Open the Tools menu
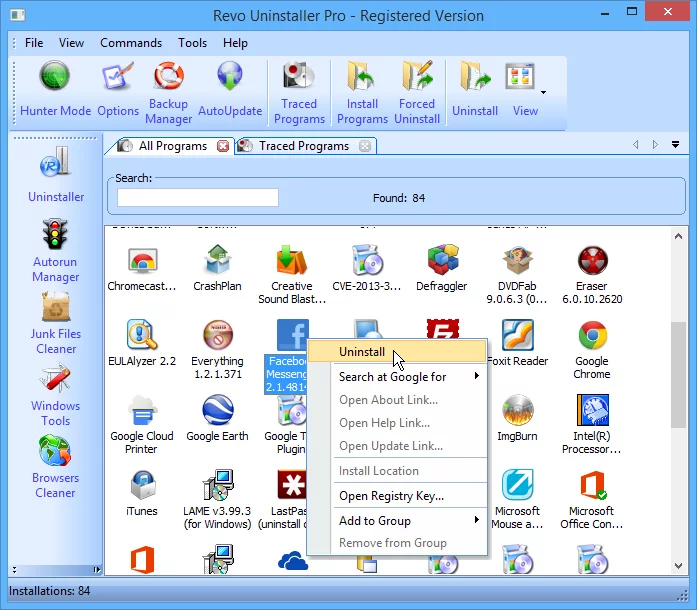 click(192, 43)
